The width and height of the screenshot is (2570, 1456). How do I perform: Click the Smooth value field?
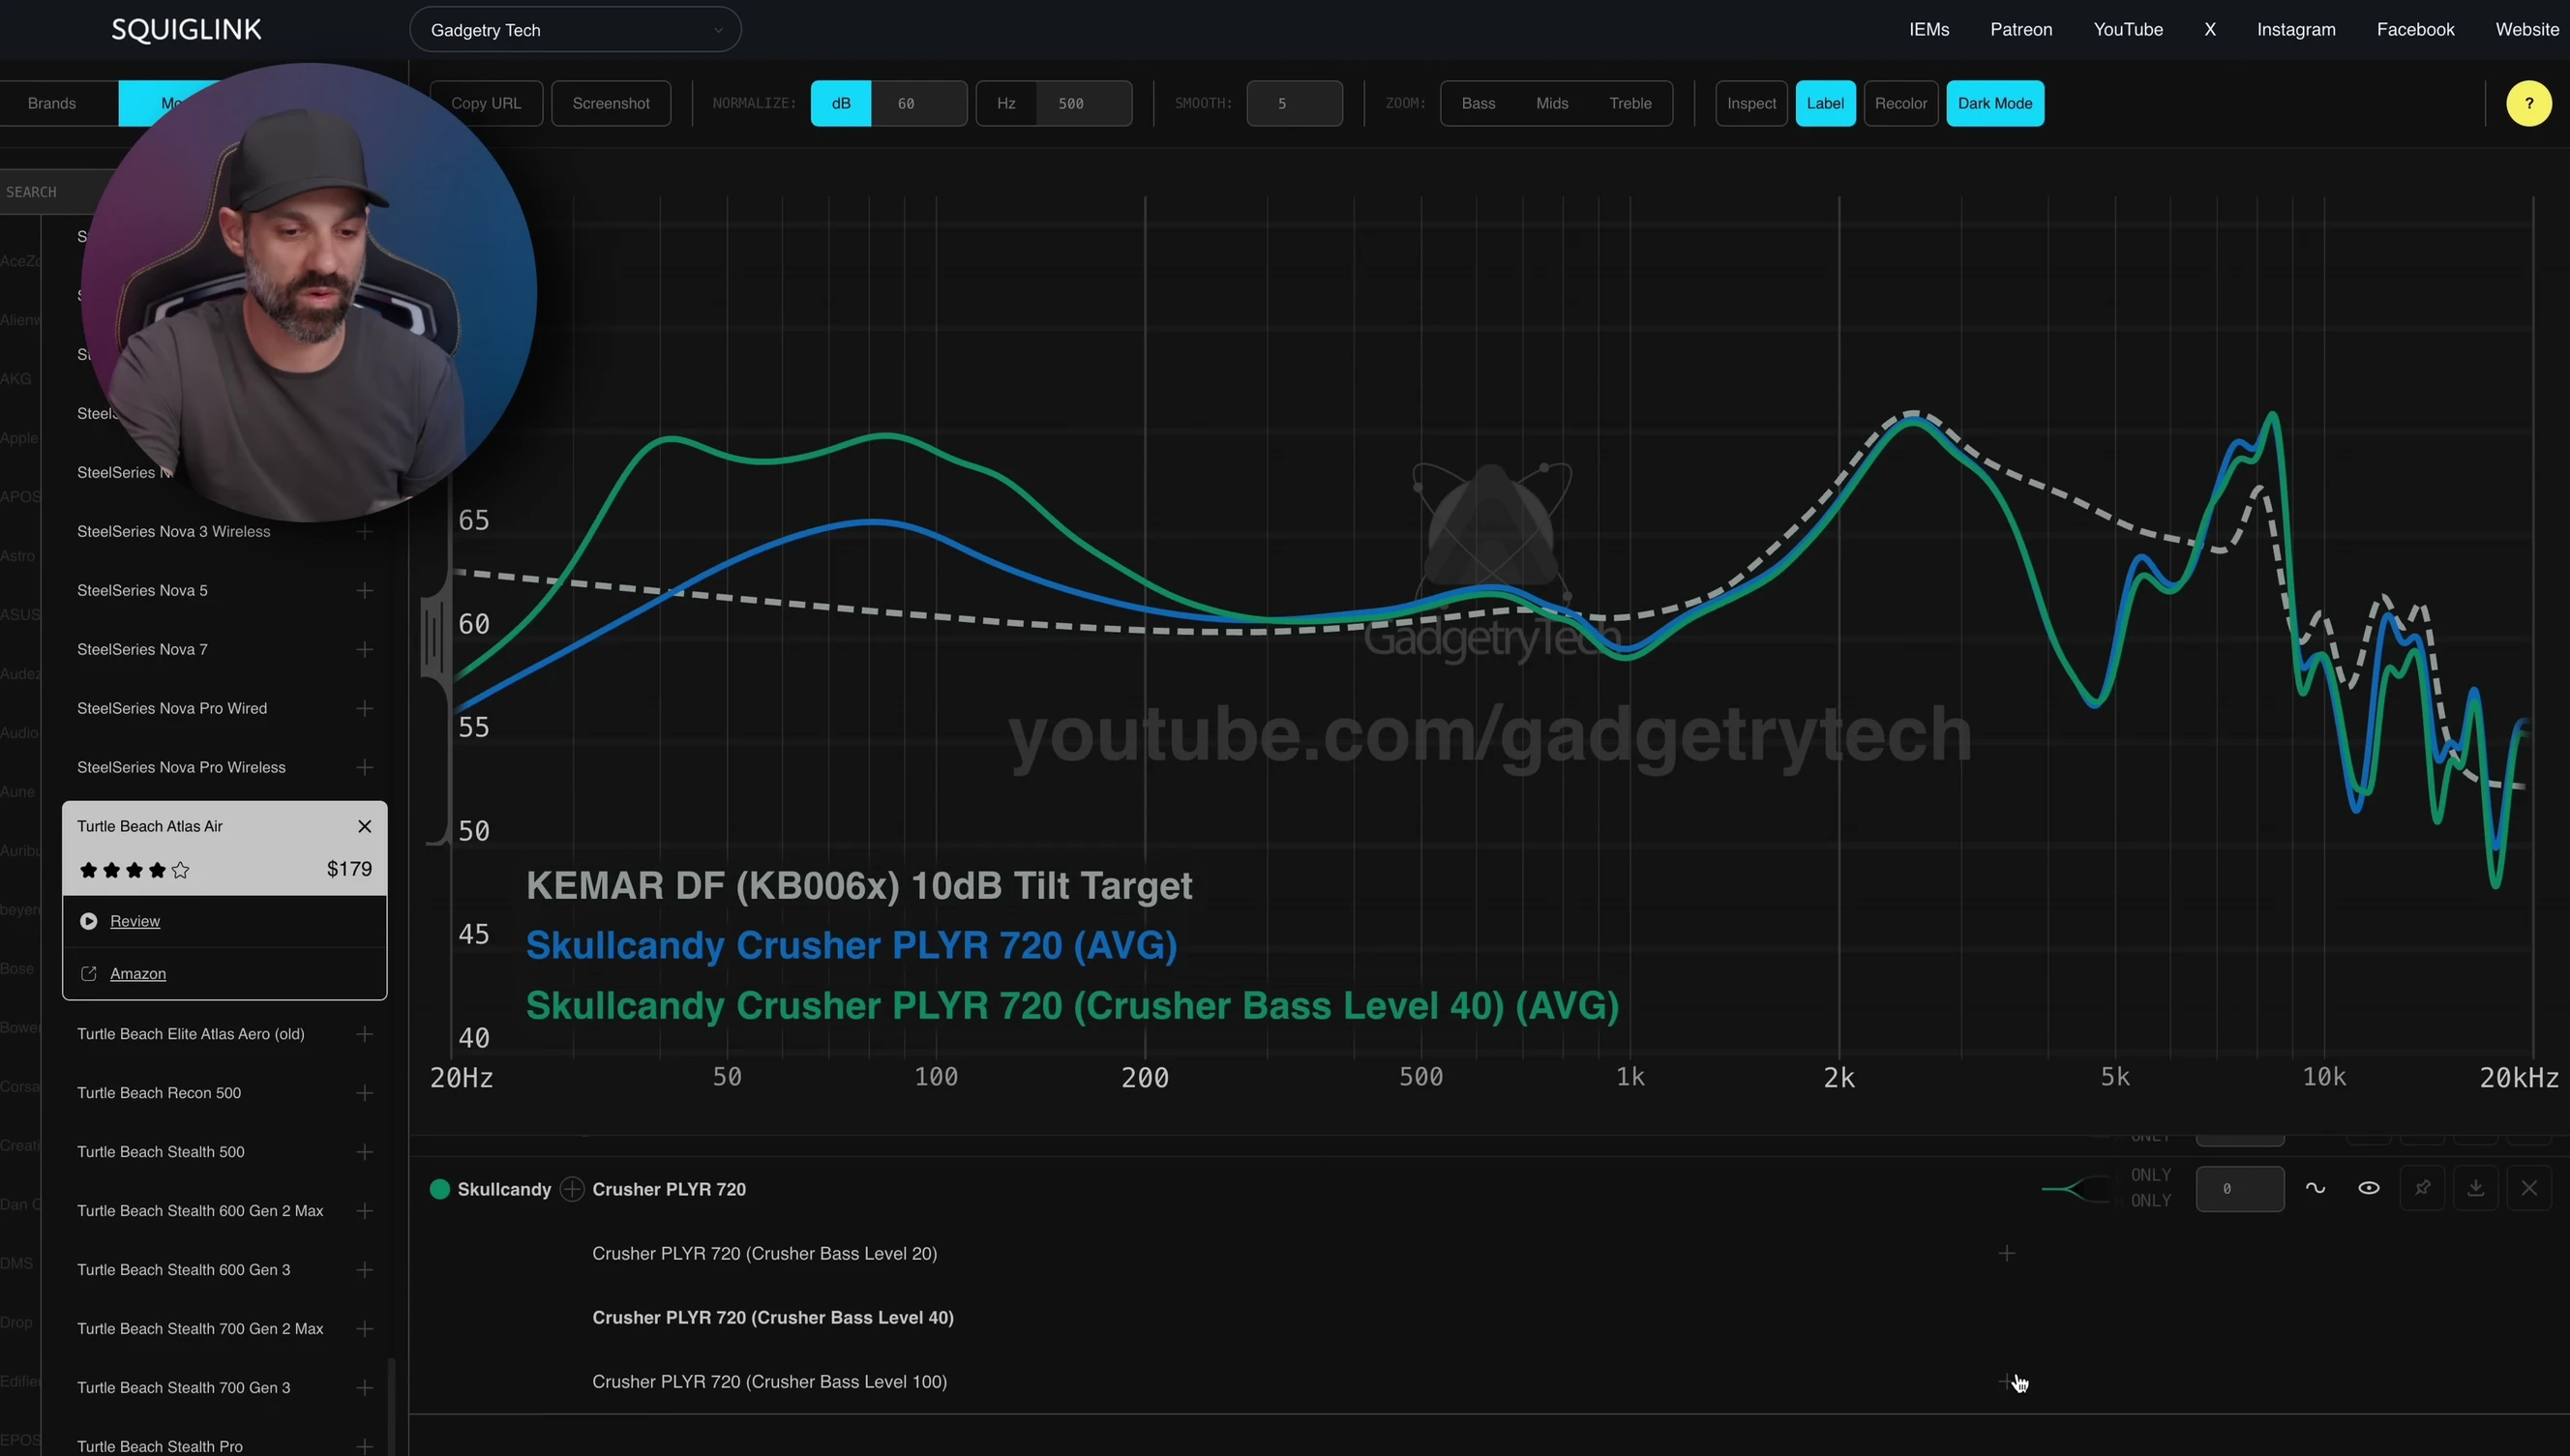[x=1294, y=103]
